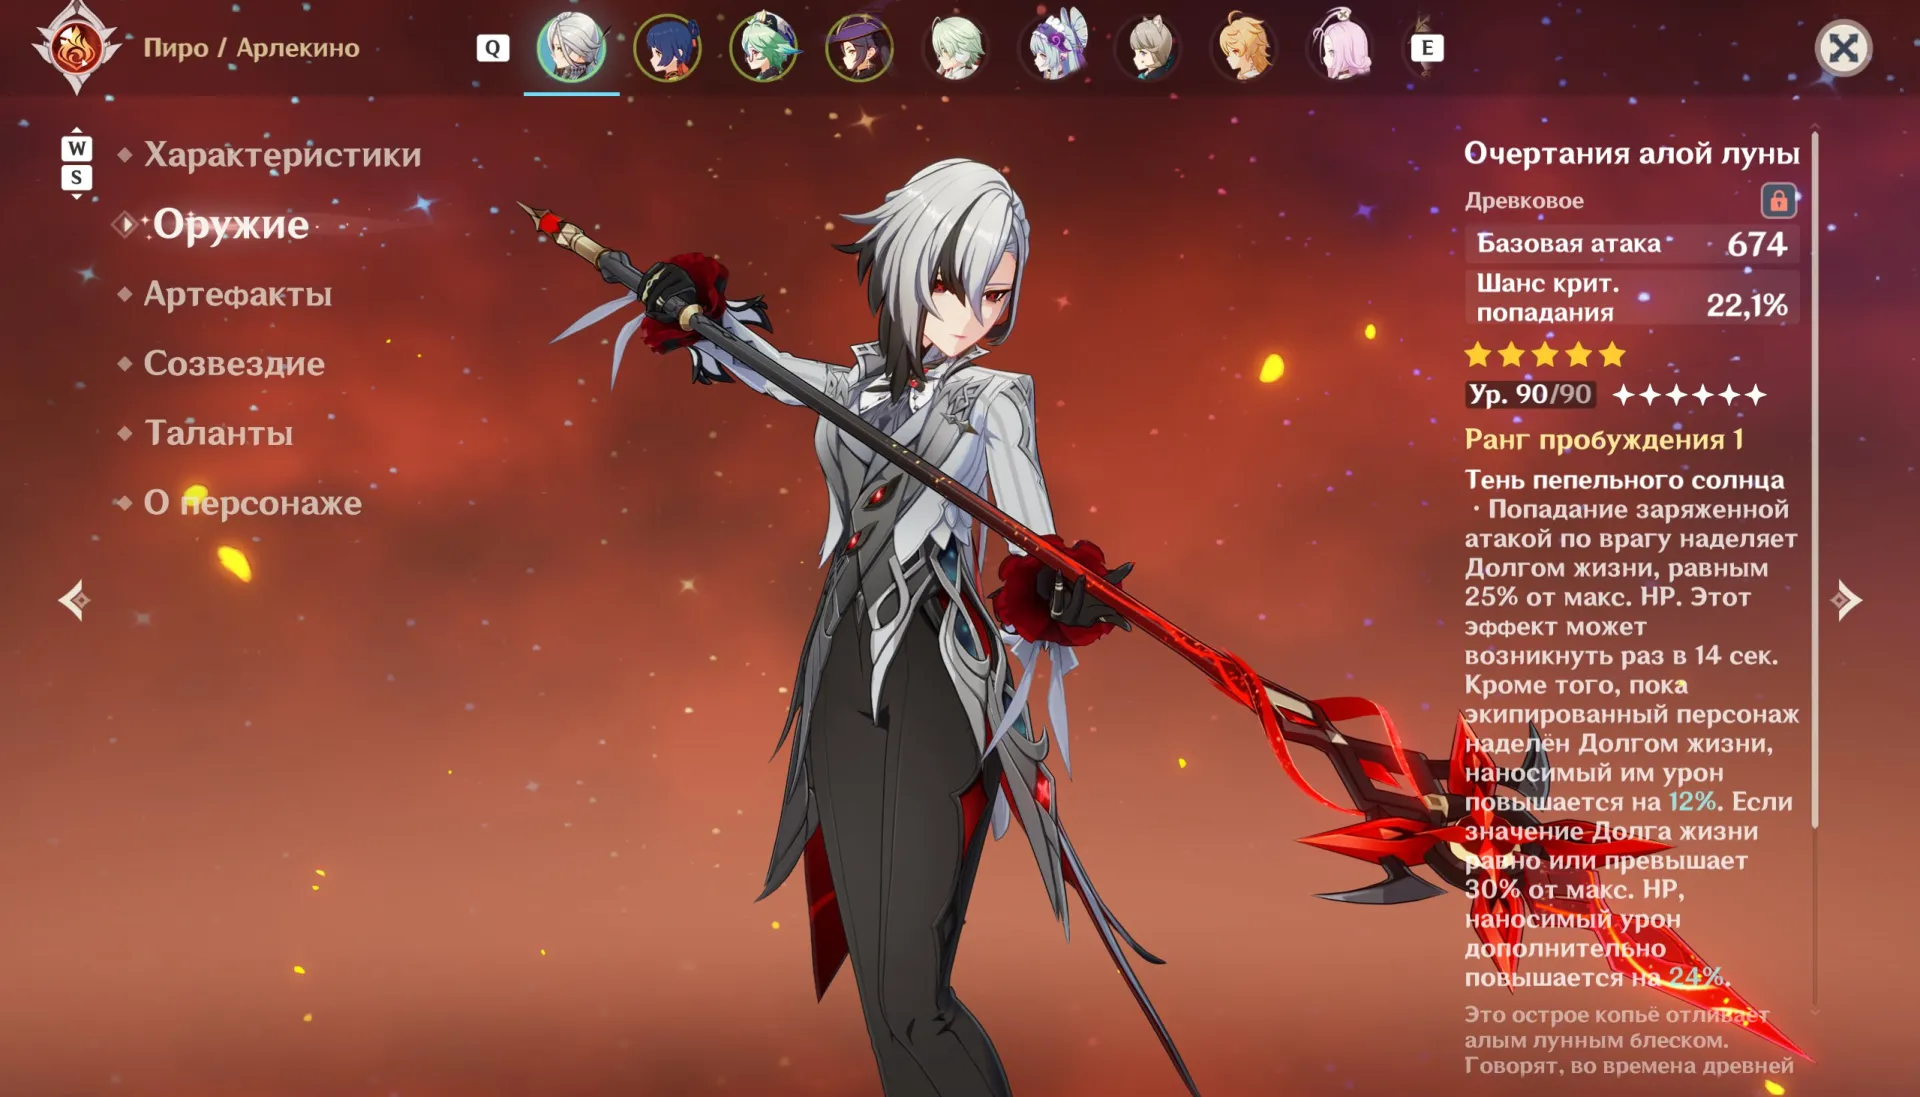This screenshot has width=1920, height=1097.
Task: Click the Ур. 90/90 weapon level label
Action: pos(1530,394)
